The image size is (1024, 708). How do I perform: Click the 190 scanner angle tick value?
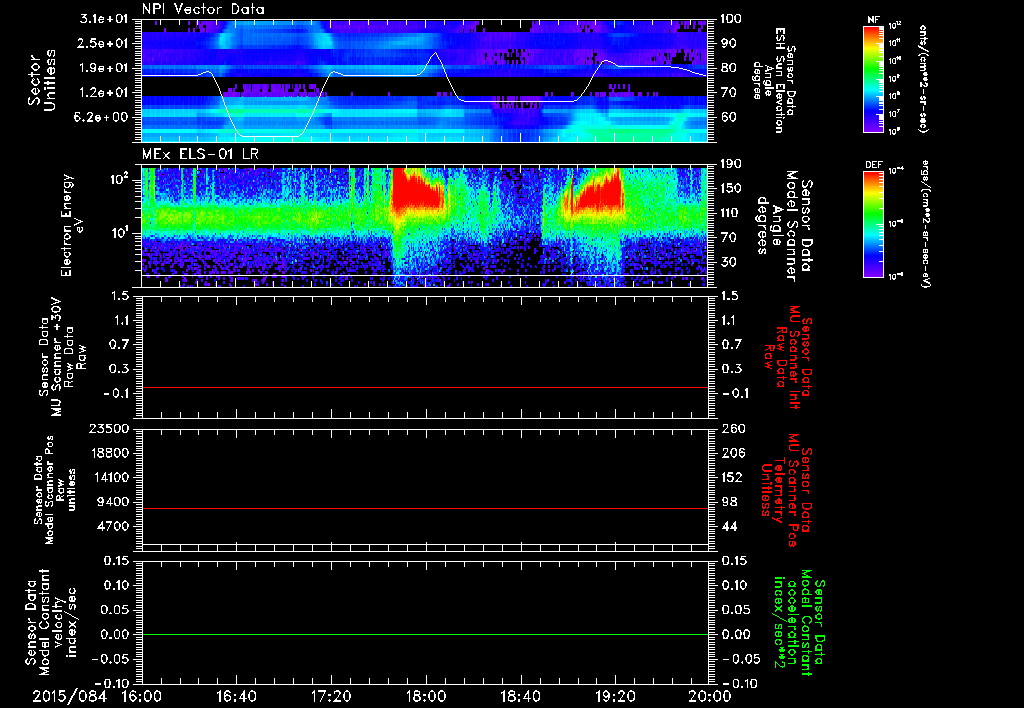point(731,164)
